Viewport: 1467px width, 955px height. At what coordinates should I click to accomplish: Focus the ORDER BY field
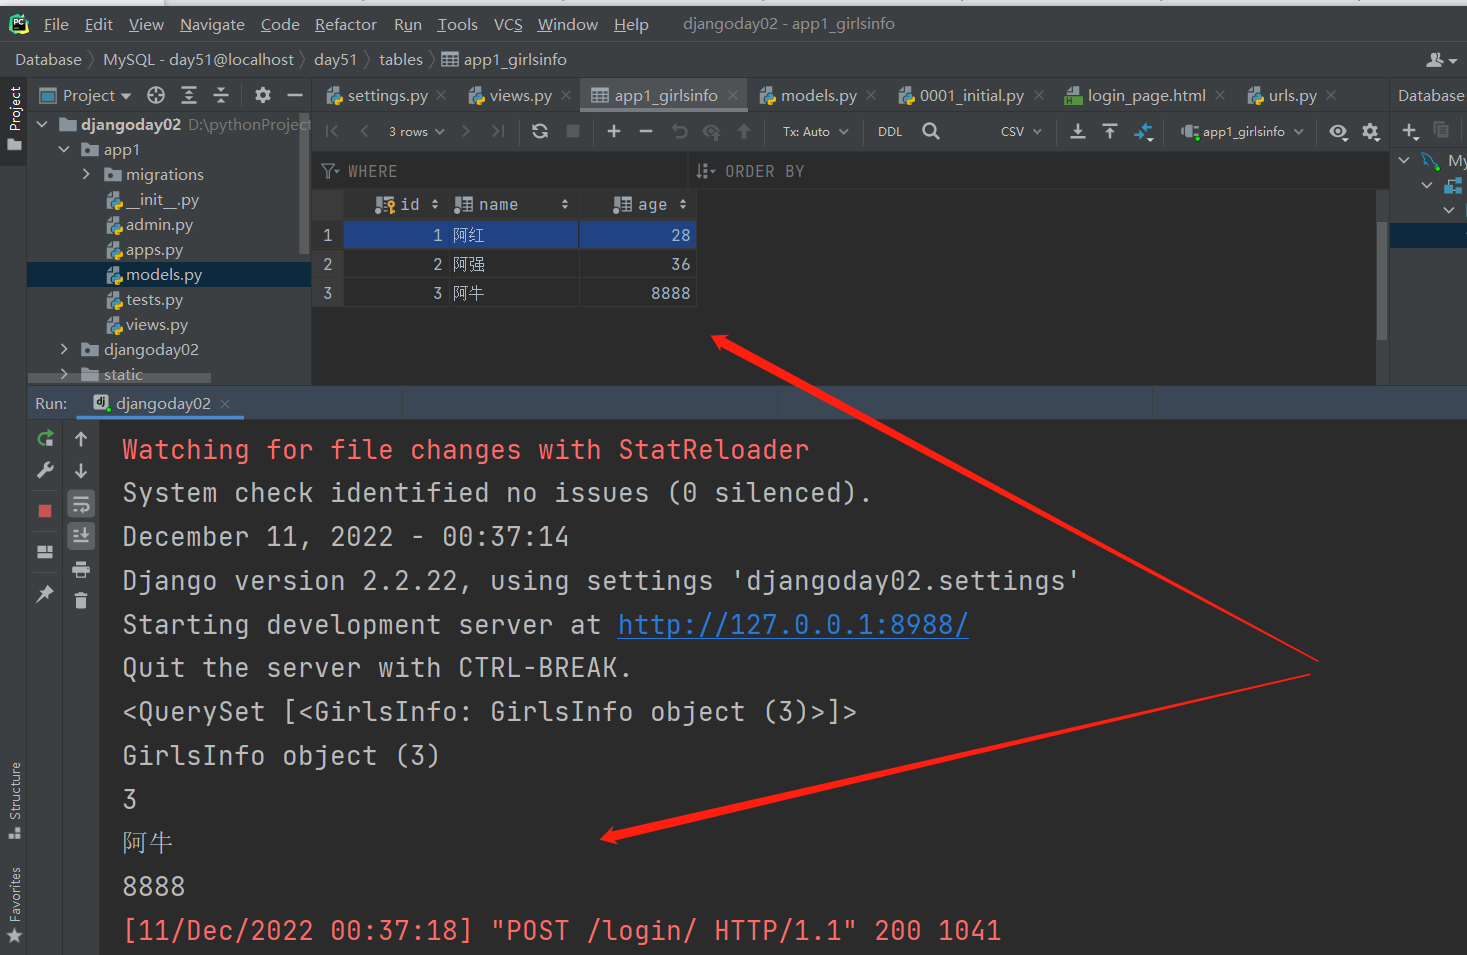(x=1038, y=171)
